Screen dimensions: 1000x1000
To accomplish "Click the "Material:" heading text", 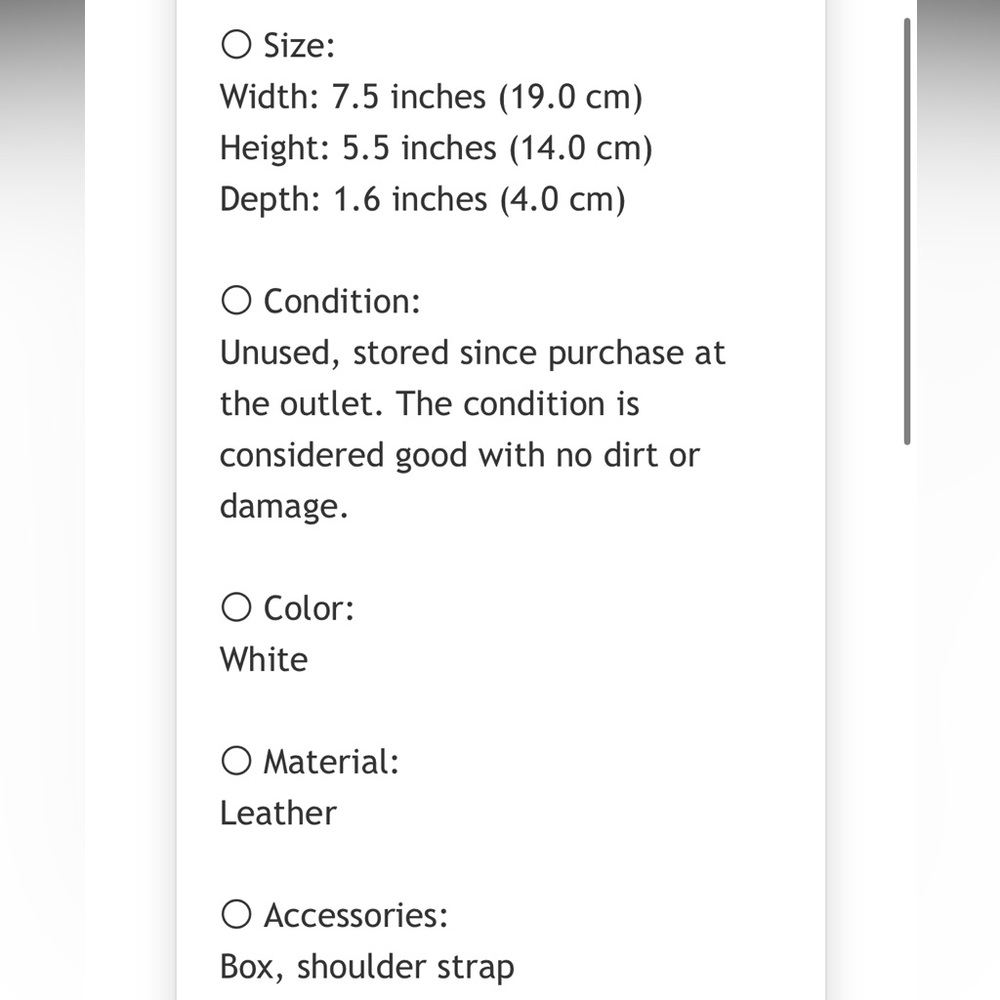I will [331, 761].
